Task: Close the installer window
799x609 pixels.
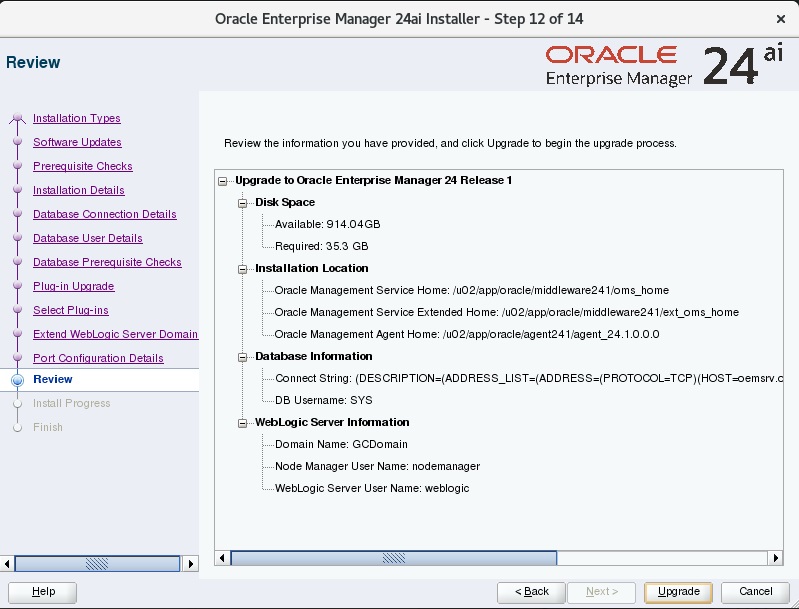Action: click(780, 19)
